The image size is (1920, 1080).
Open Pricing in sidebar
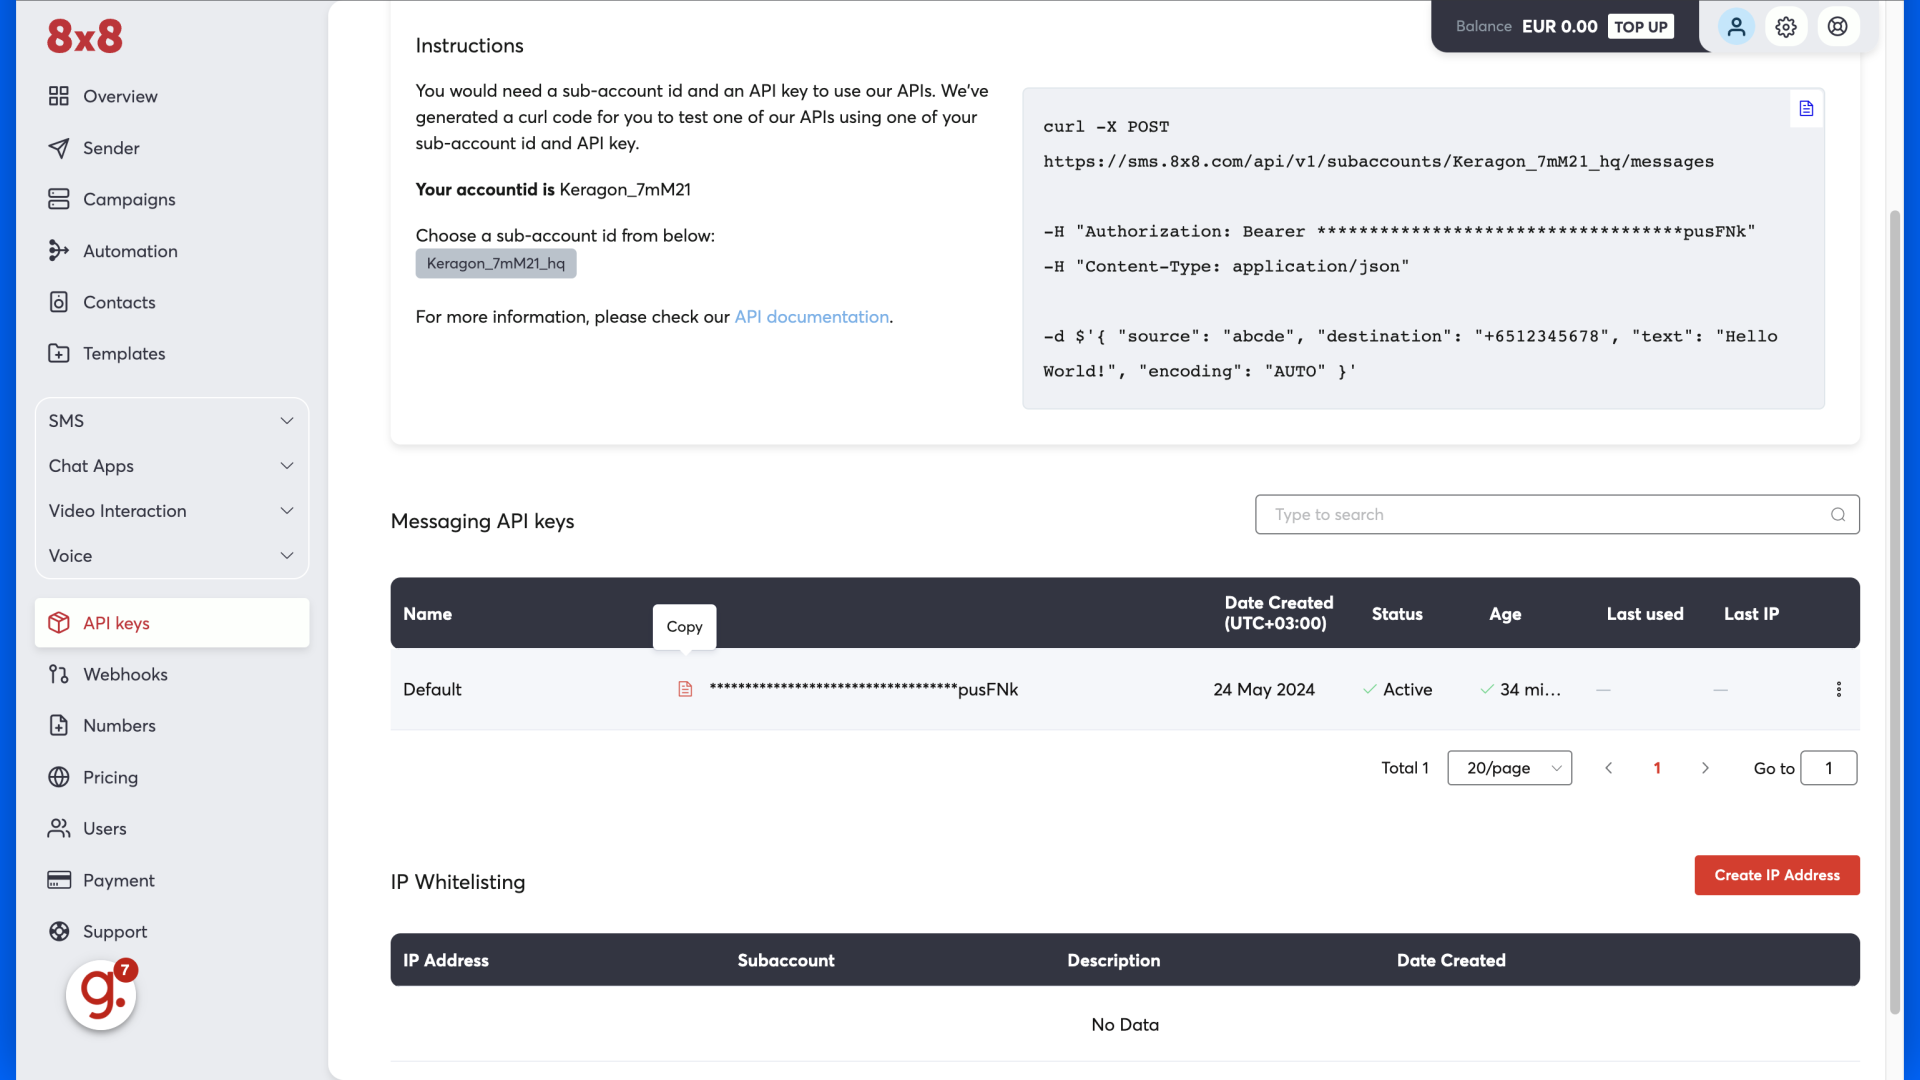pyautogui.click(x=110, y=777)
